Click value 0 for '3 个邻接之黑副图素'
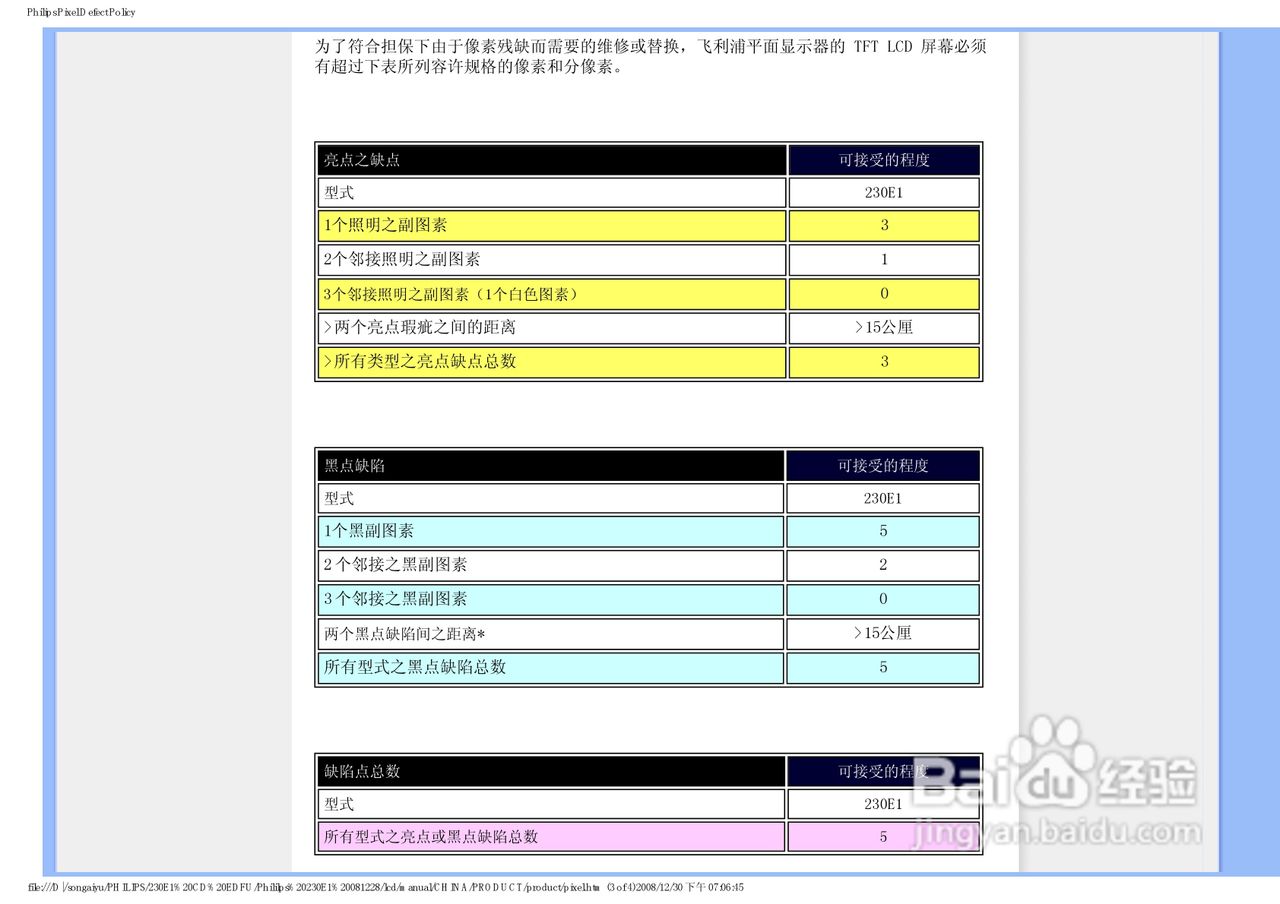The width and height of the screenshot is (1280, 904). [883, 600]
